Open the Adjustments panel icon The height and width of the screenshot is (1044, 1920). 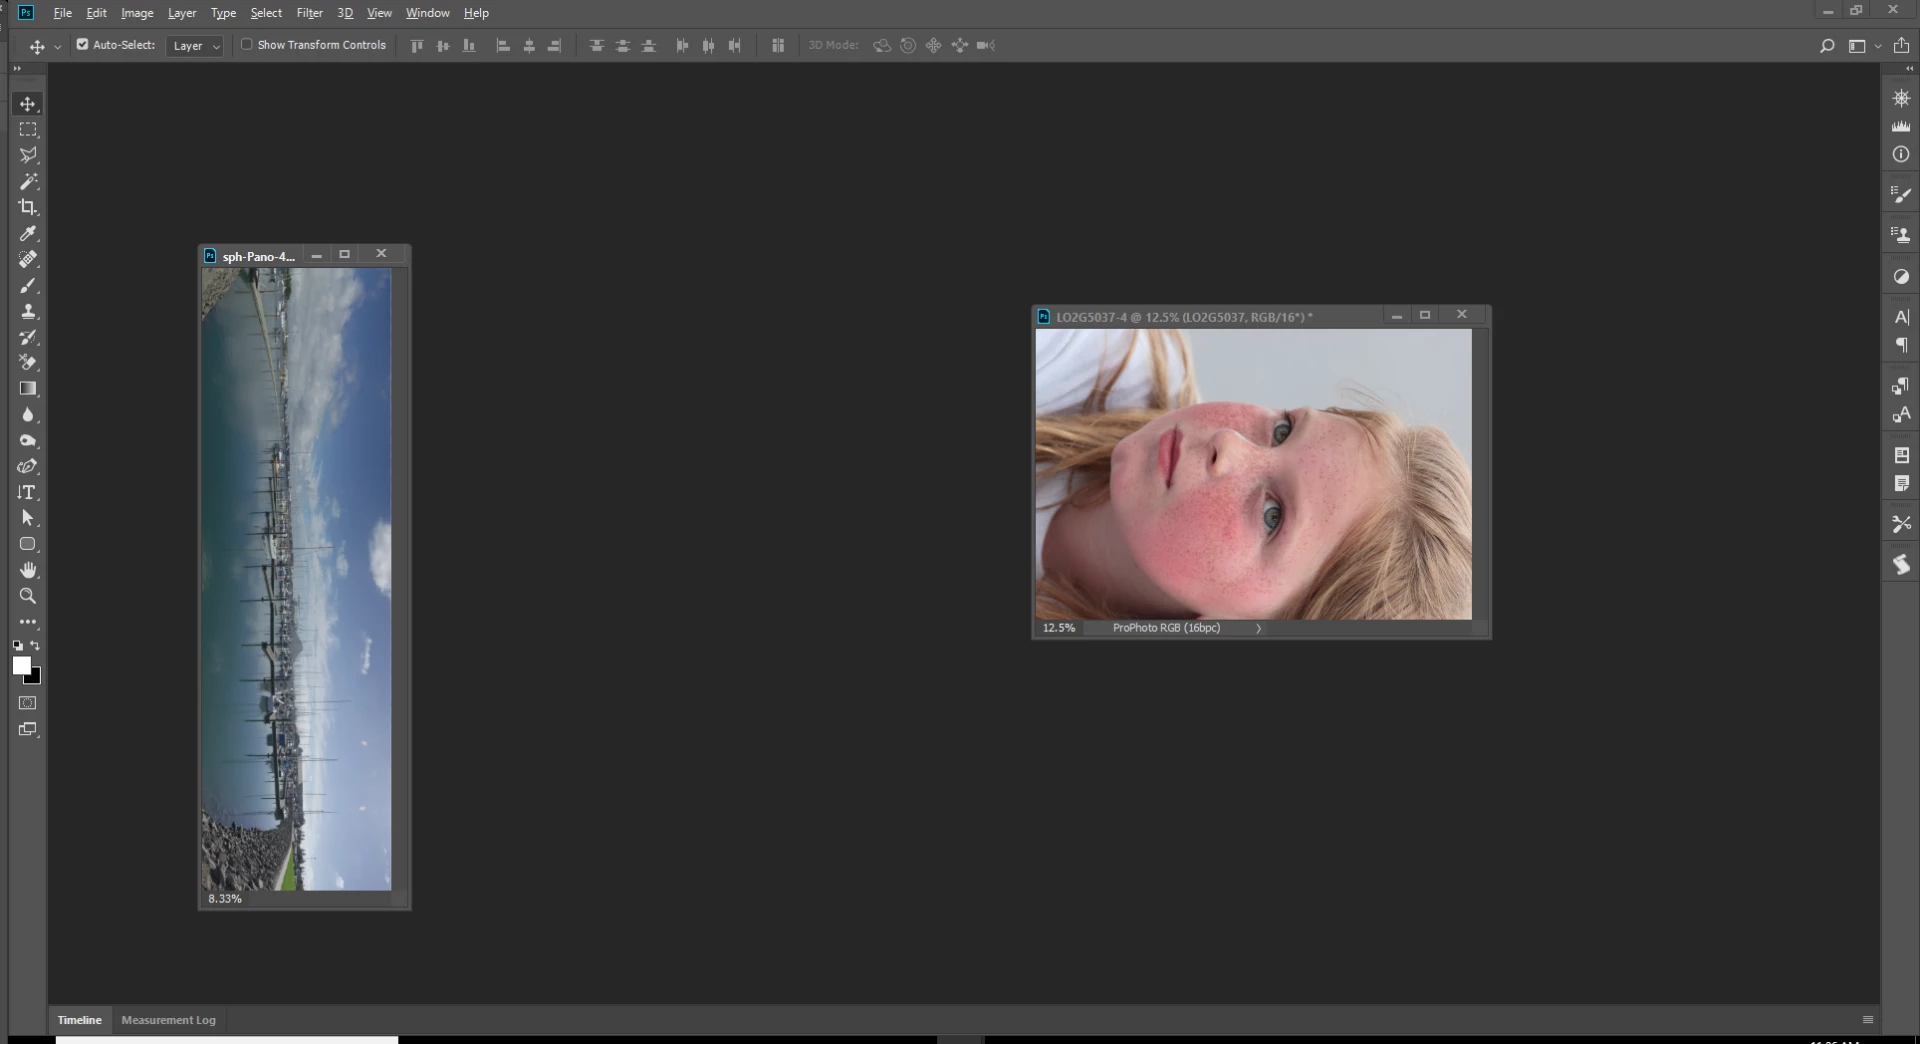click(1901, 277)
